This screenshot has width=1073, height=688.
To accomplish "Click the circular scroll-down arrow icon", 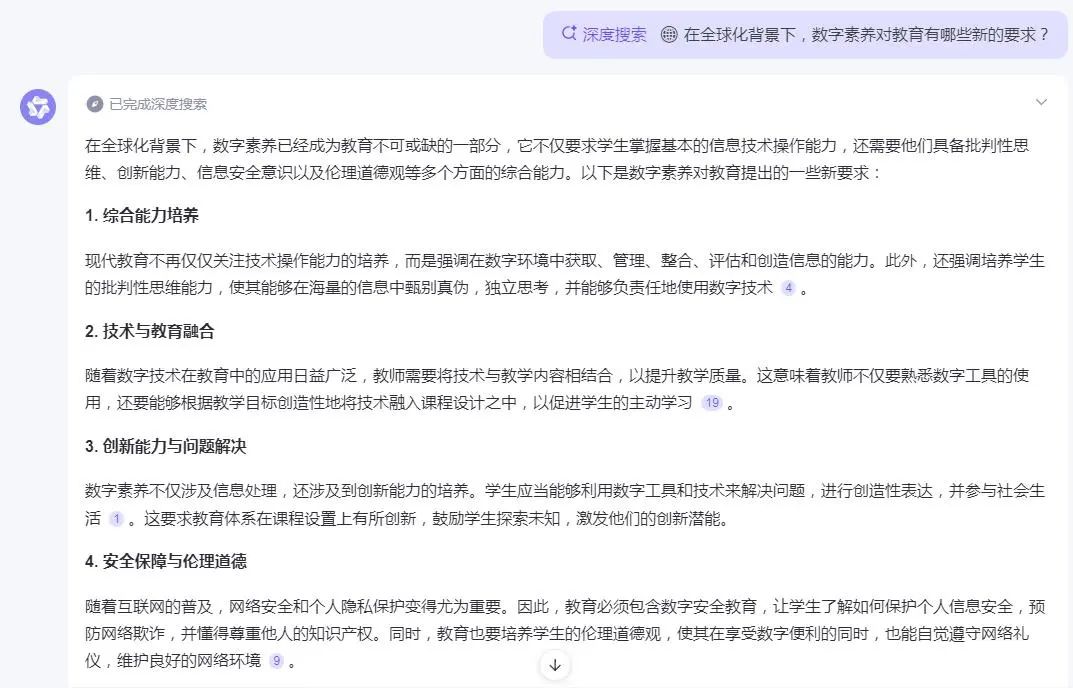I will pos(555,663).
